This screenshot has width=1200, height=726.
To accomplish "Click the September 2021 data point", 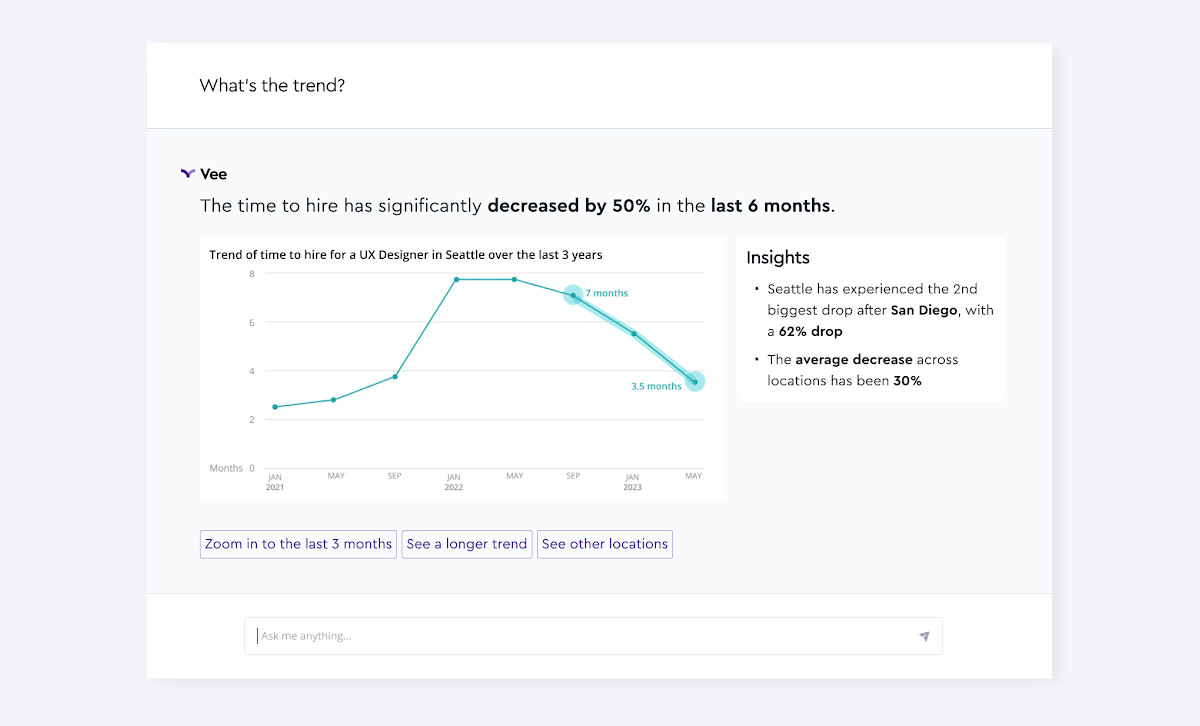I will (395, 376).
